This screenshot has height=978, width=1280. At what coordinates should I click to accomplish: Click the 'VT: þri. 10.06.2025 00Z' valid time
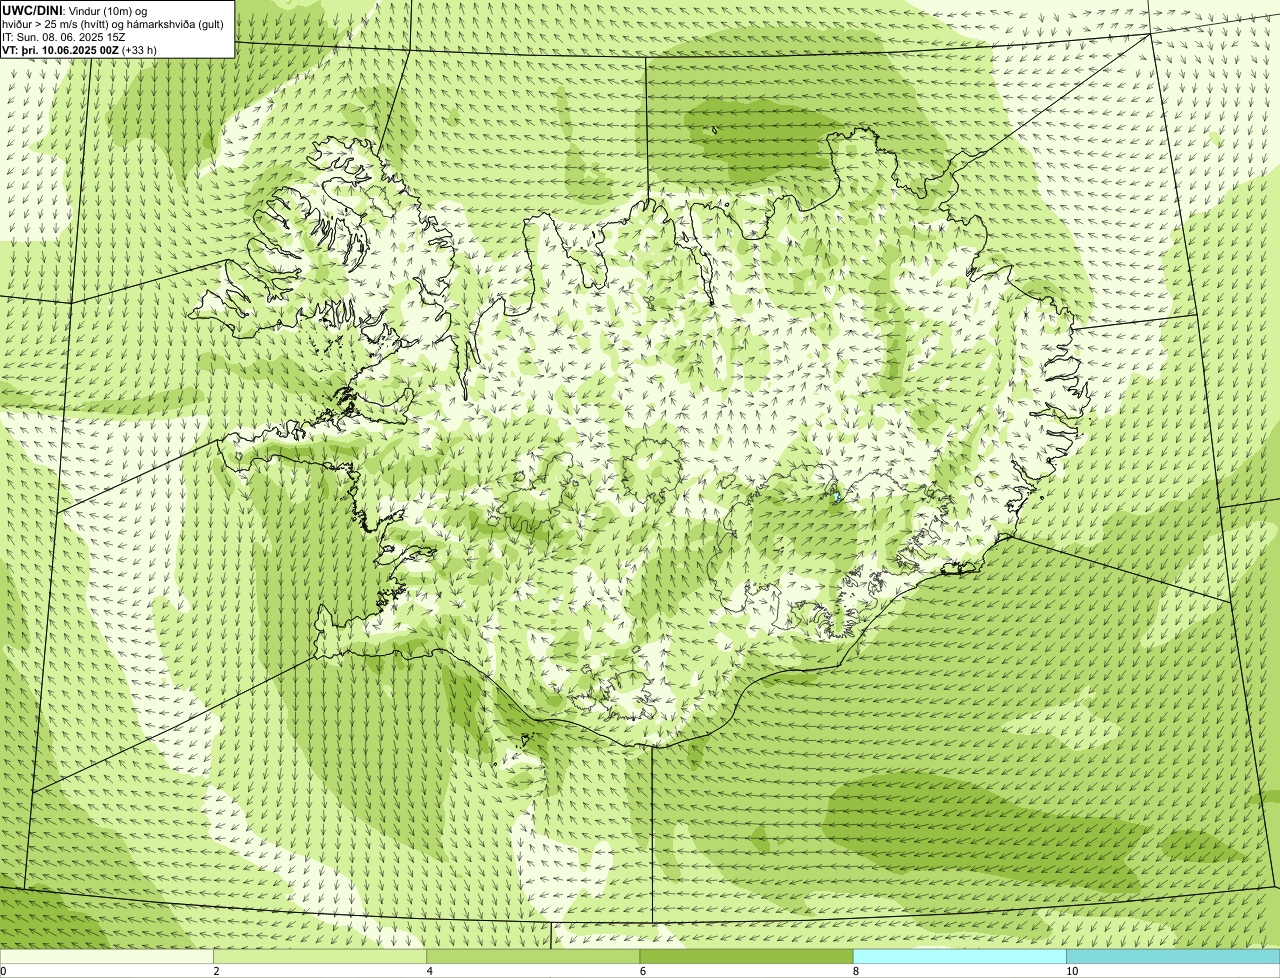tap(61, 50)
